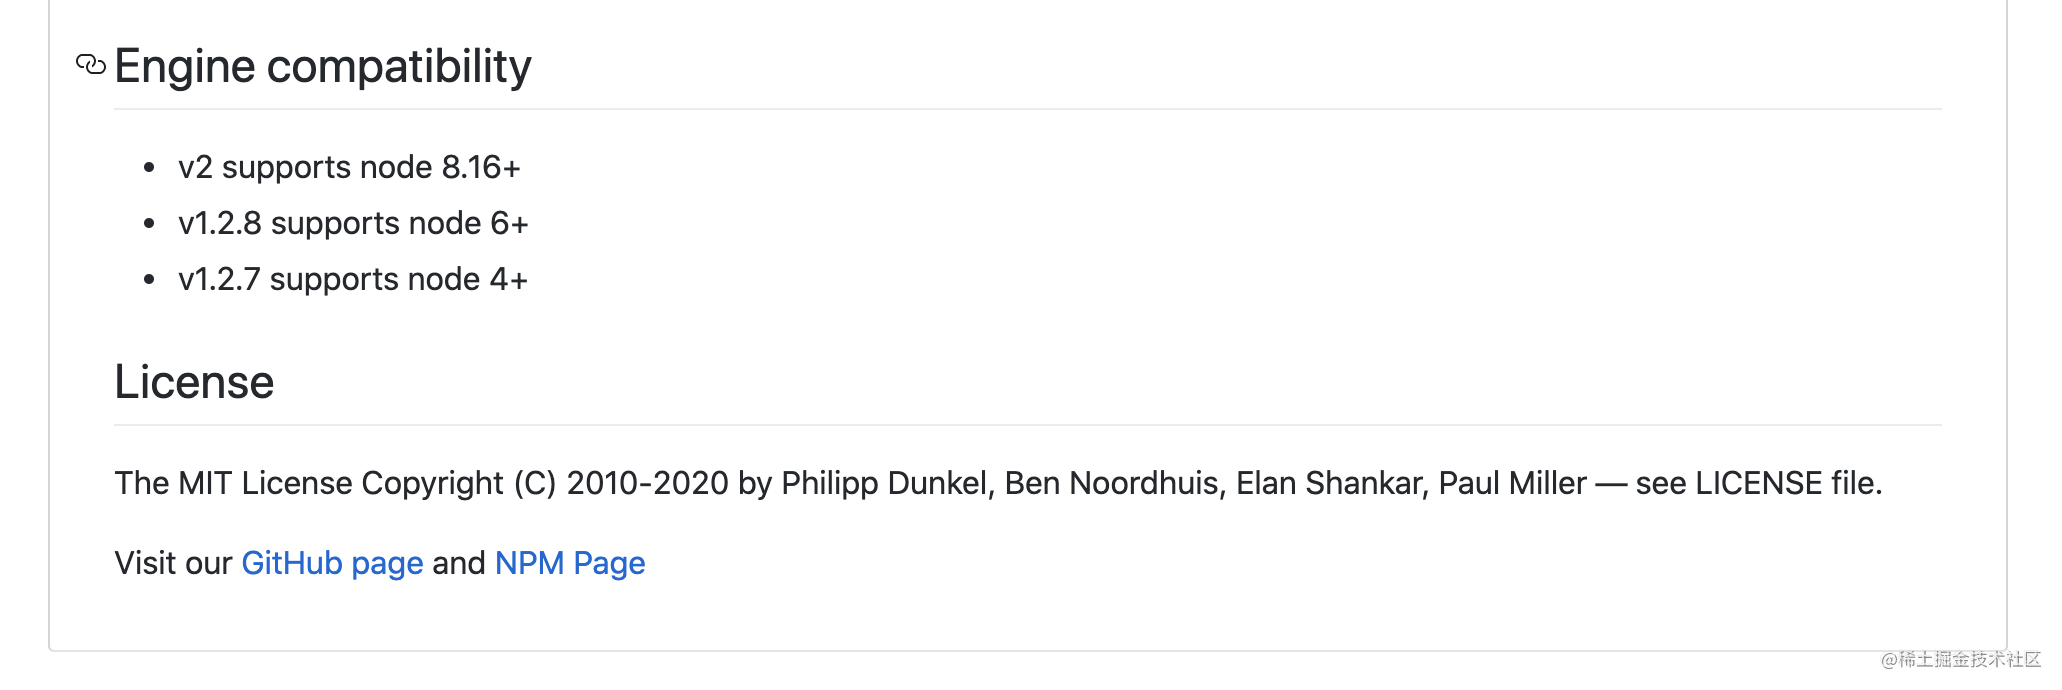Click the License heading
This screenshot has height=690, width=2062.
pos(194,382)
